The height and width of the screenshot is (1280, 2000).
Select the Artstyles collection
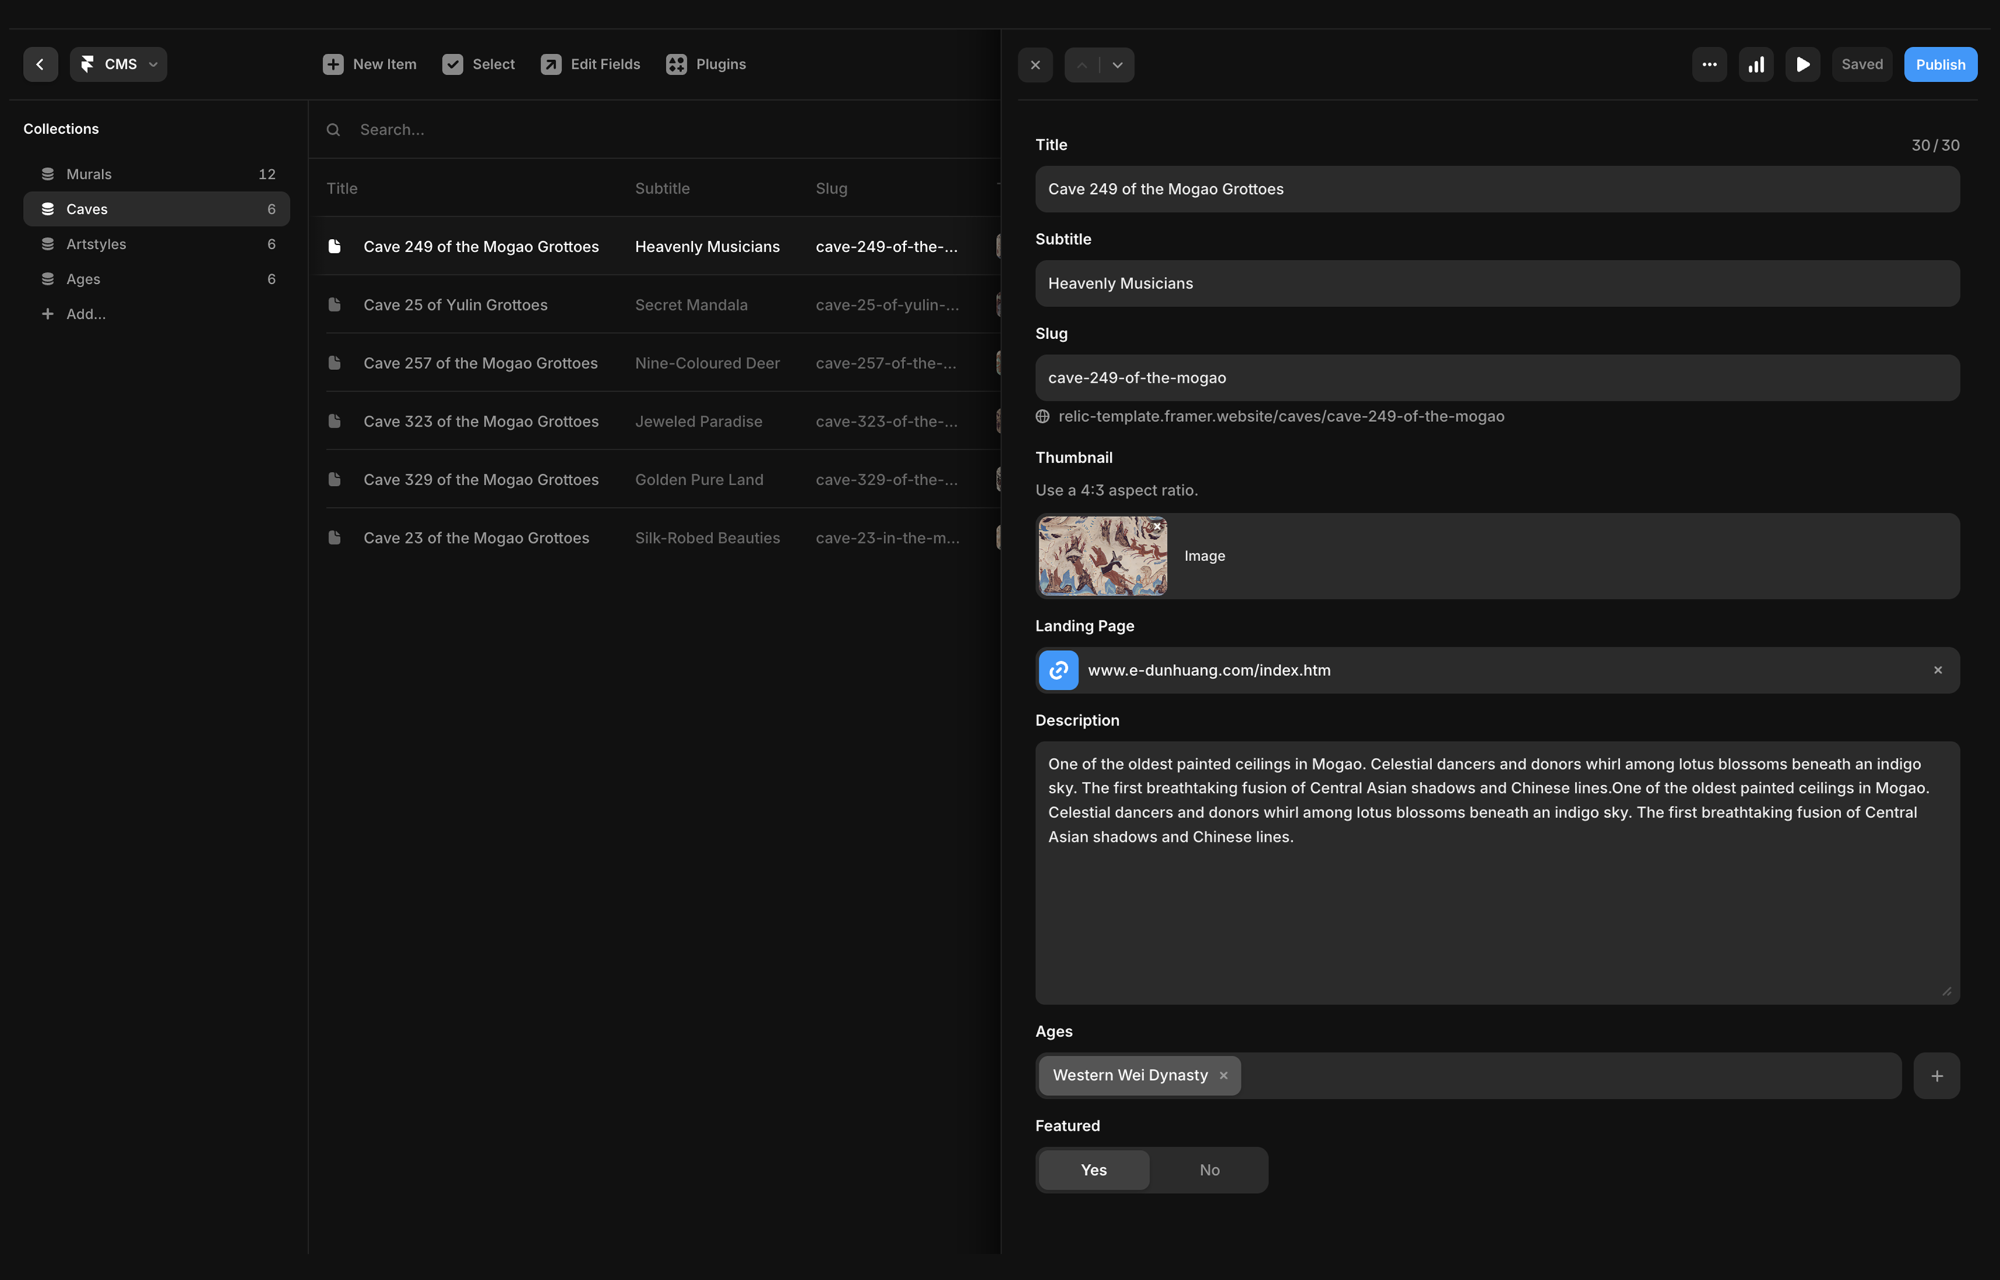click(96, 244)
